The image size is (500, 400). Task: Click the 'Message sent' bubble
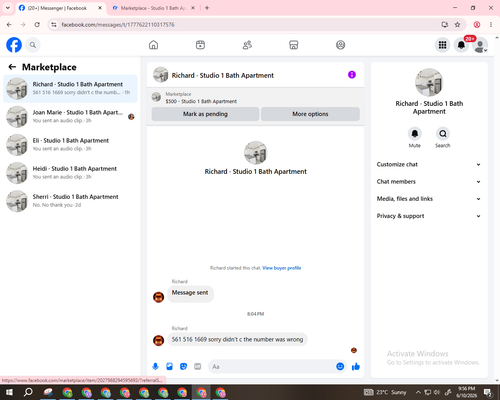point(190,293)
